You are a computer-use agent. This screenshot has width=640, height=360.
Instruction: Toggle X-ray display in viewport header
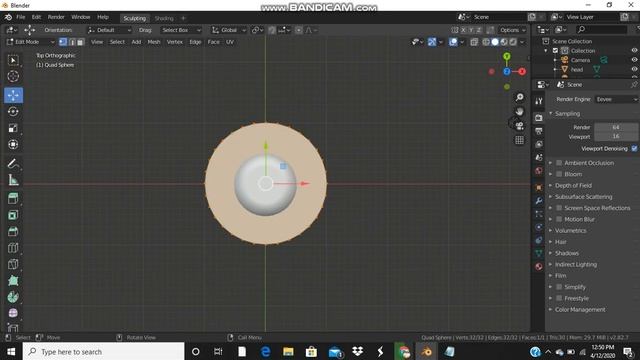click(x=474, y=42)
